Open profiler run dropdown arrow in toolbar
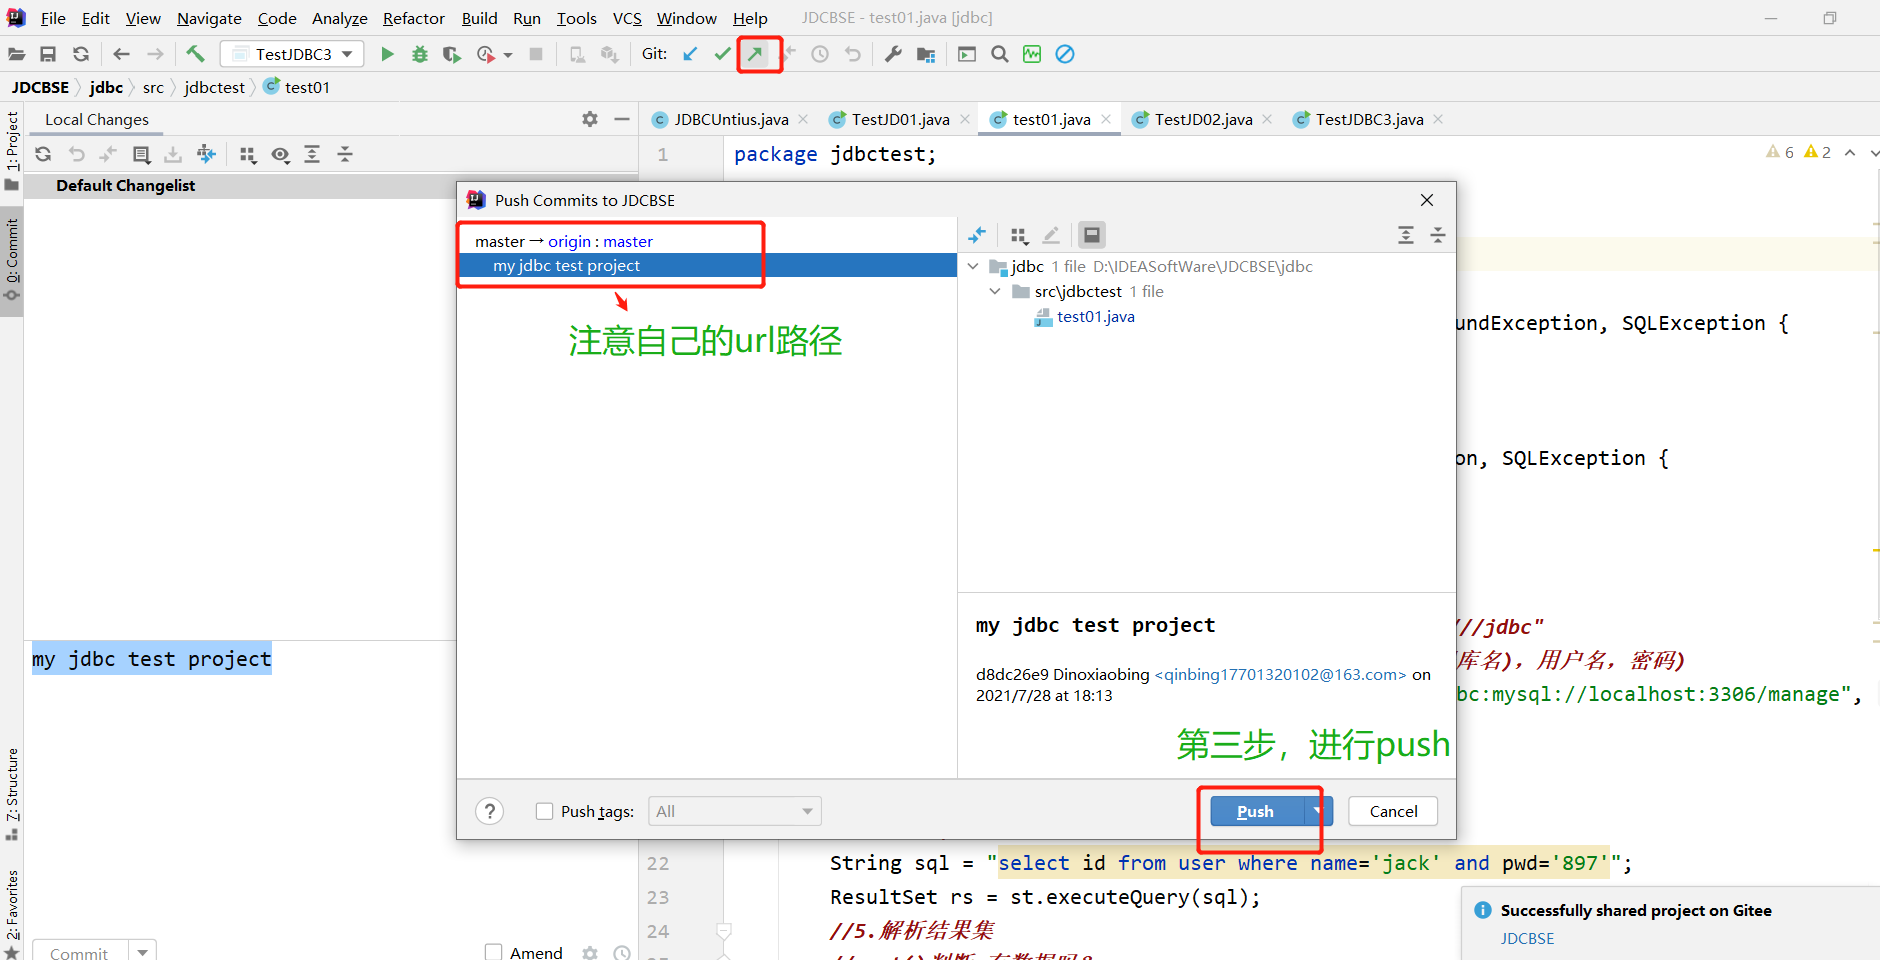 point(508,55)
